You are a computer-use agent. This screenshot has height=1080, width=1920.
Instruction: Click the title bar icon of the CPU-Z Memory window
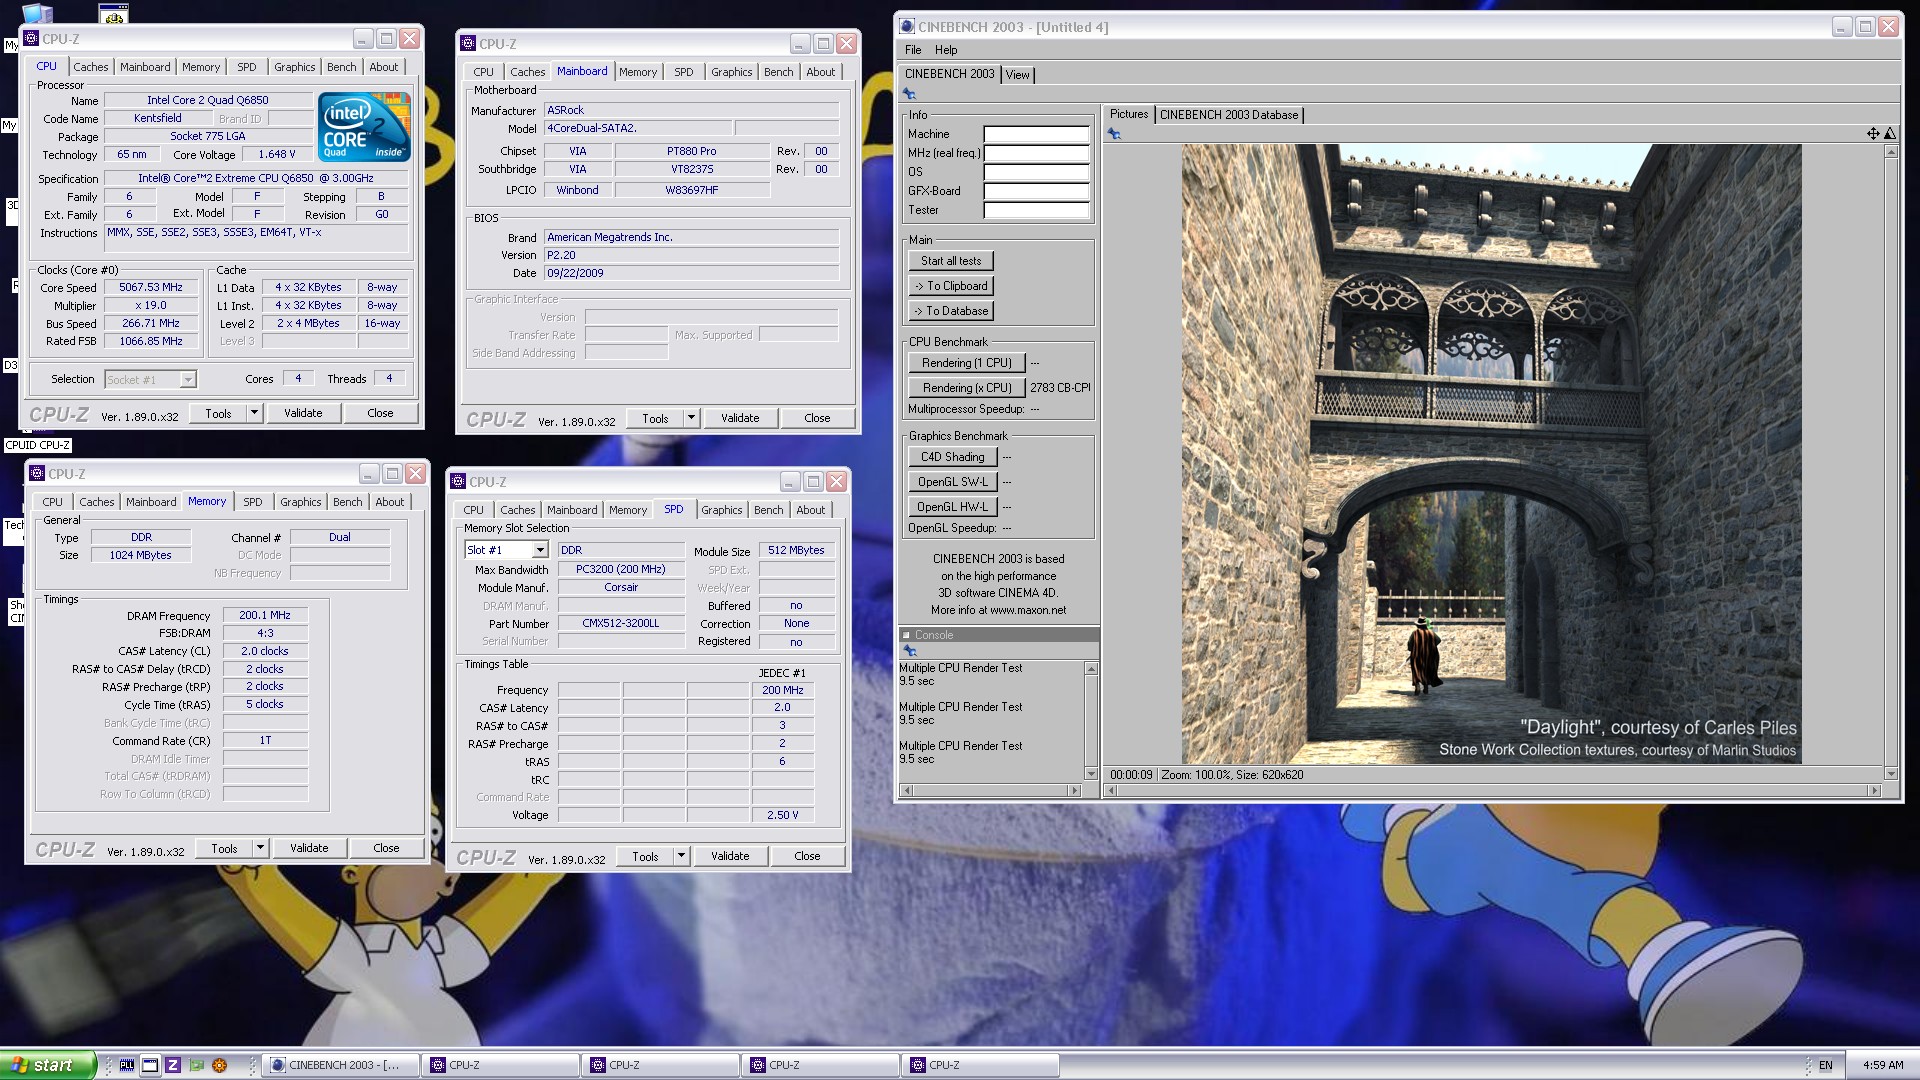click(x=37, y=474)
